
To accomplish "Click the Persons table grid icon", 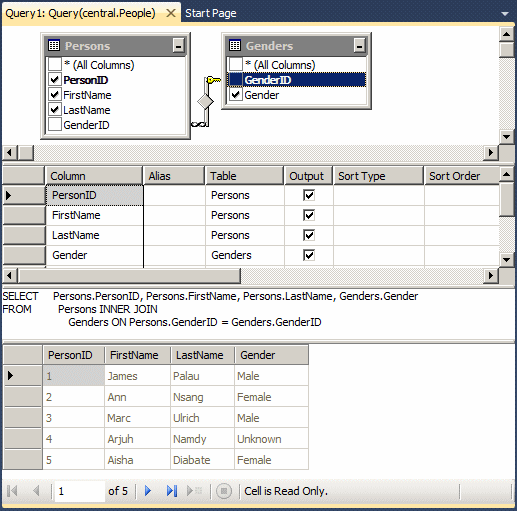I will coord(54,45).
